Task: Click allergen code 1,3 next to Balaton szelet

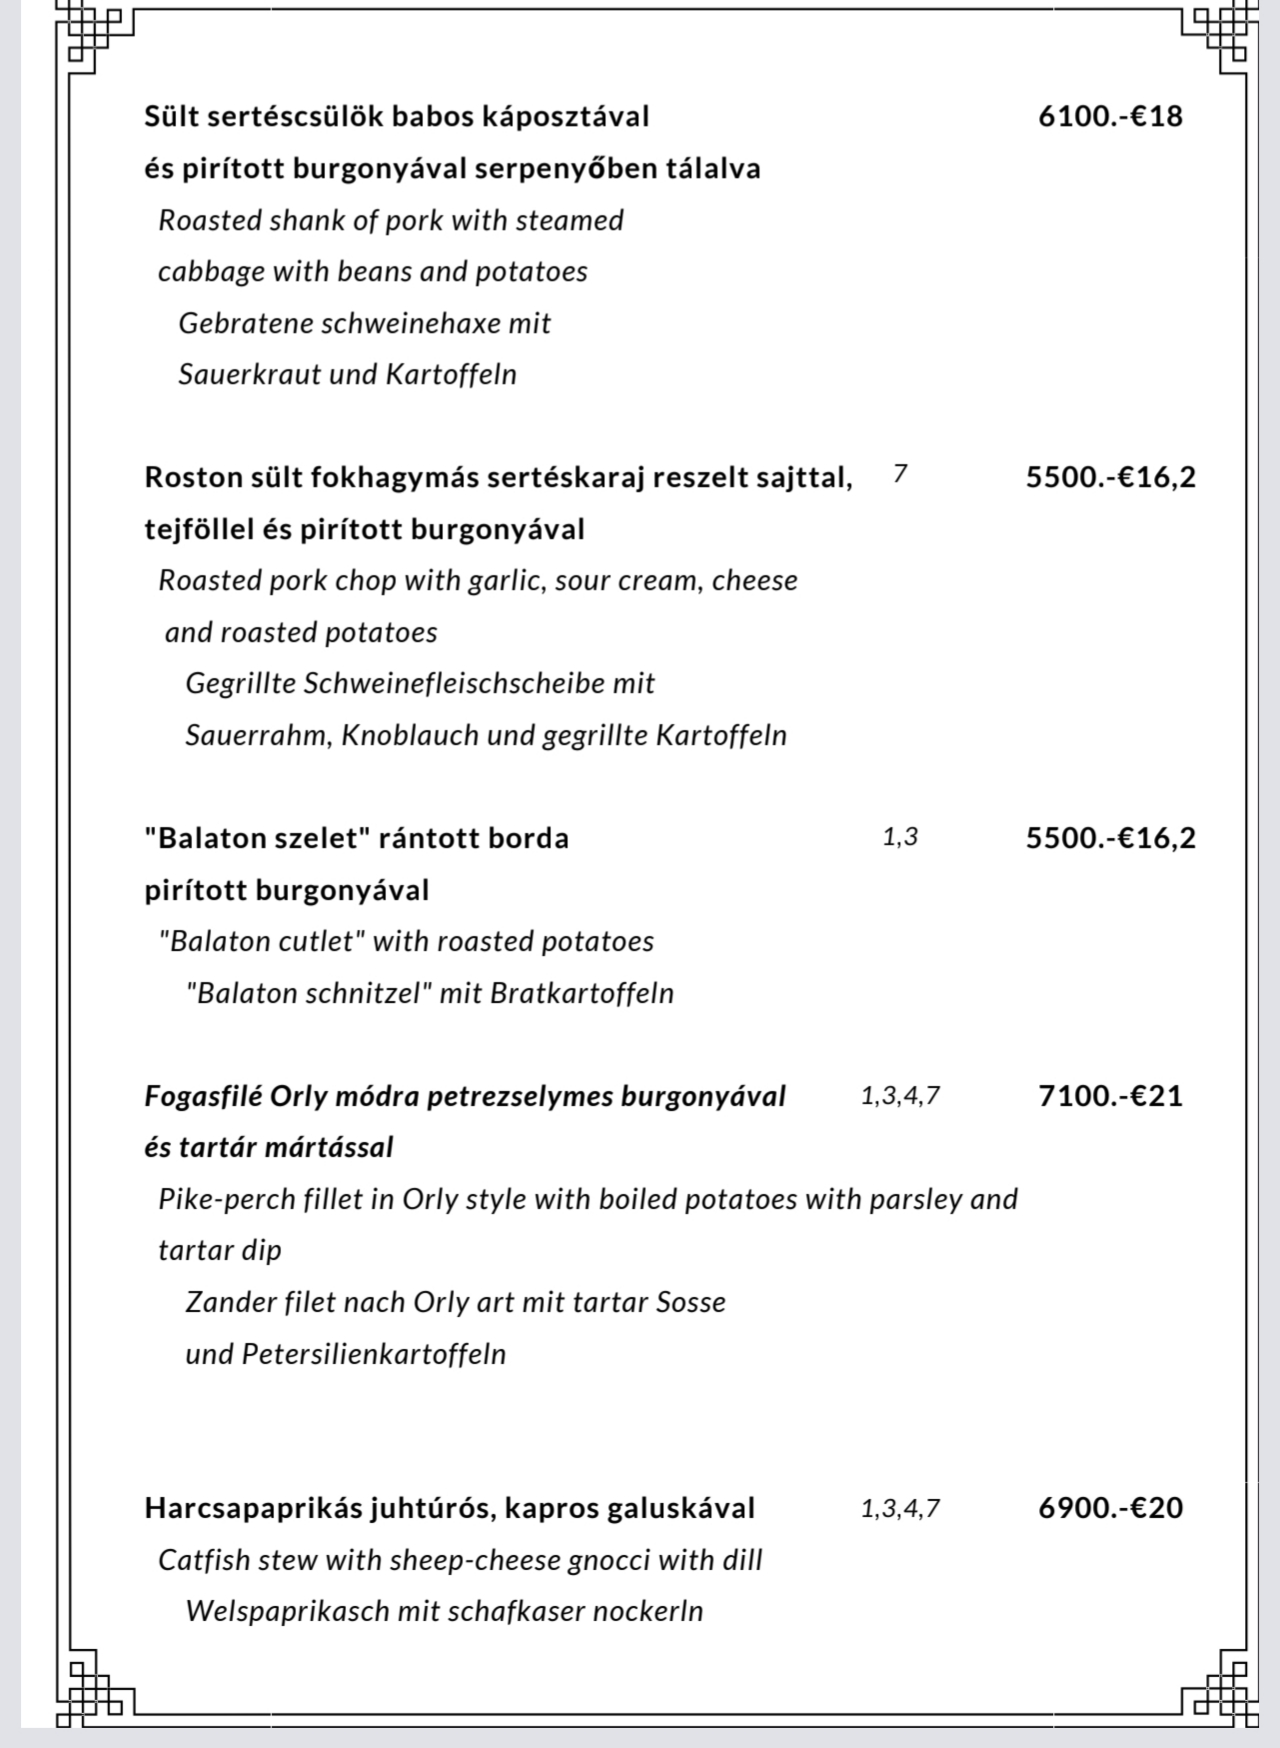Action: (900, 837)
